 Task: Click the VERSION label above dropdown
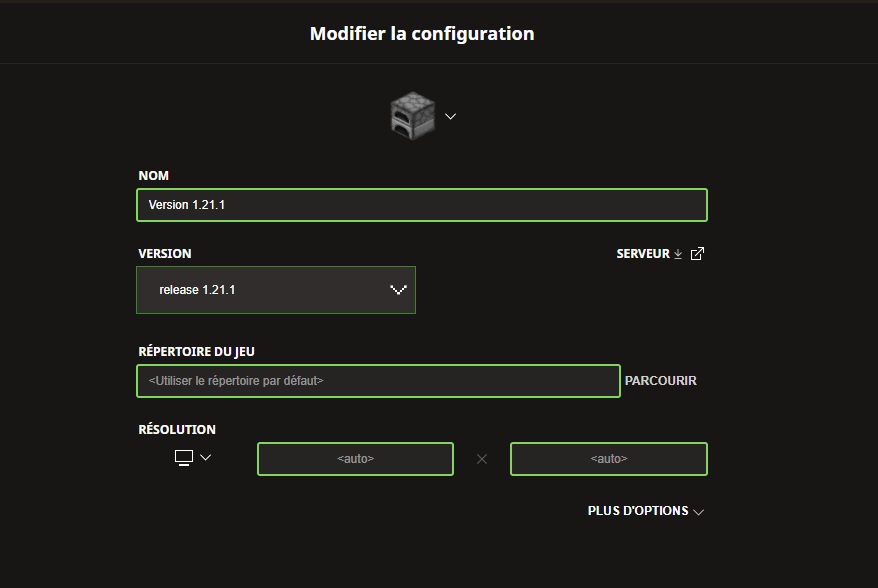(165, 254)
